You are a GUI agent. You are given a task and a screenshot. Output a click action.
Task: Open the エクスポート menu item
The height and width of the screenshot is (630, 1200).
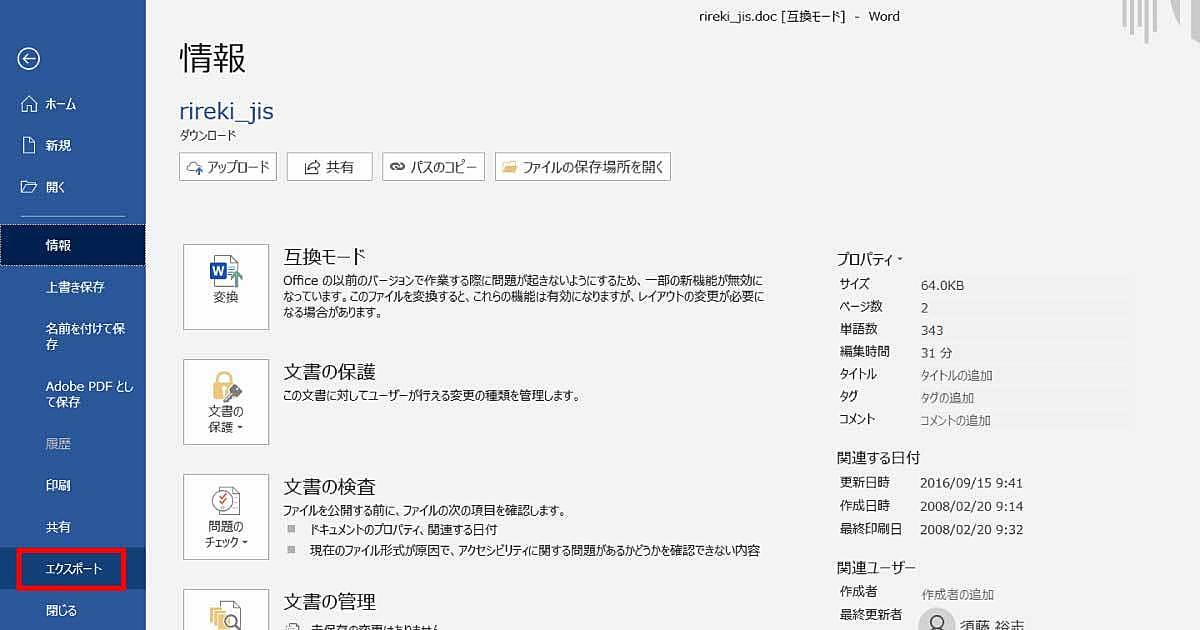(x=73, y=569)
